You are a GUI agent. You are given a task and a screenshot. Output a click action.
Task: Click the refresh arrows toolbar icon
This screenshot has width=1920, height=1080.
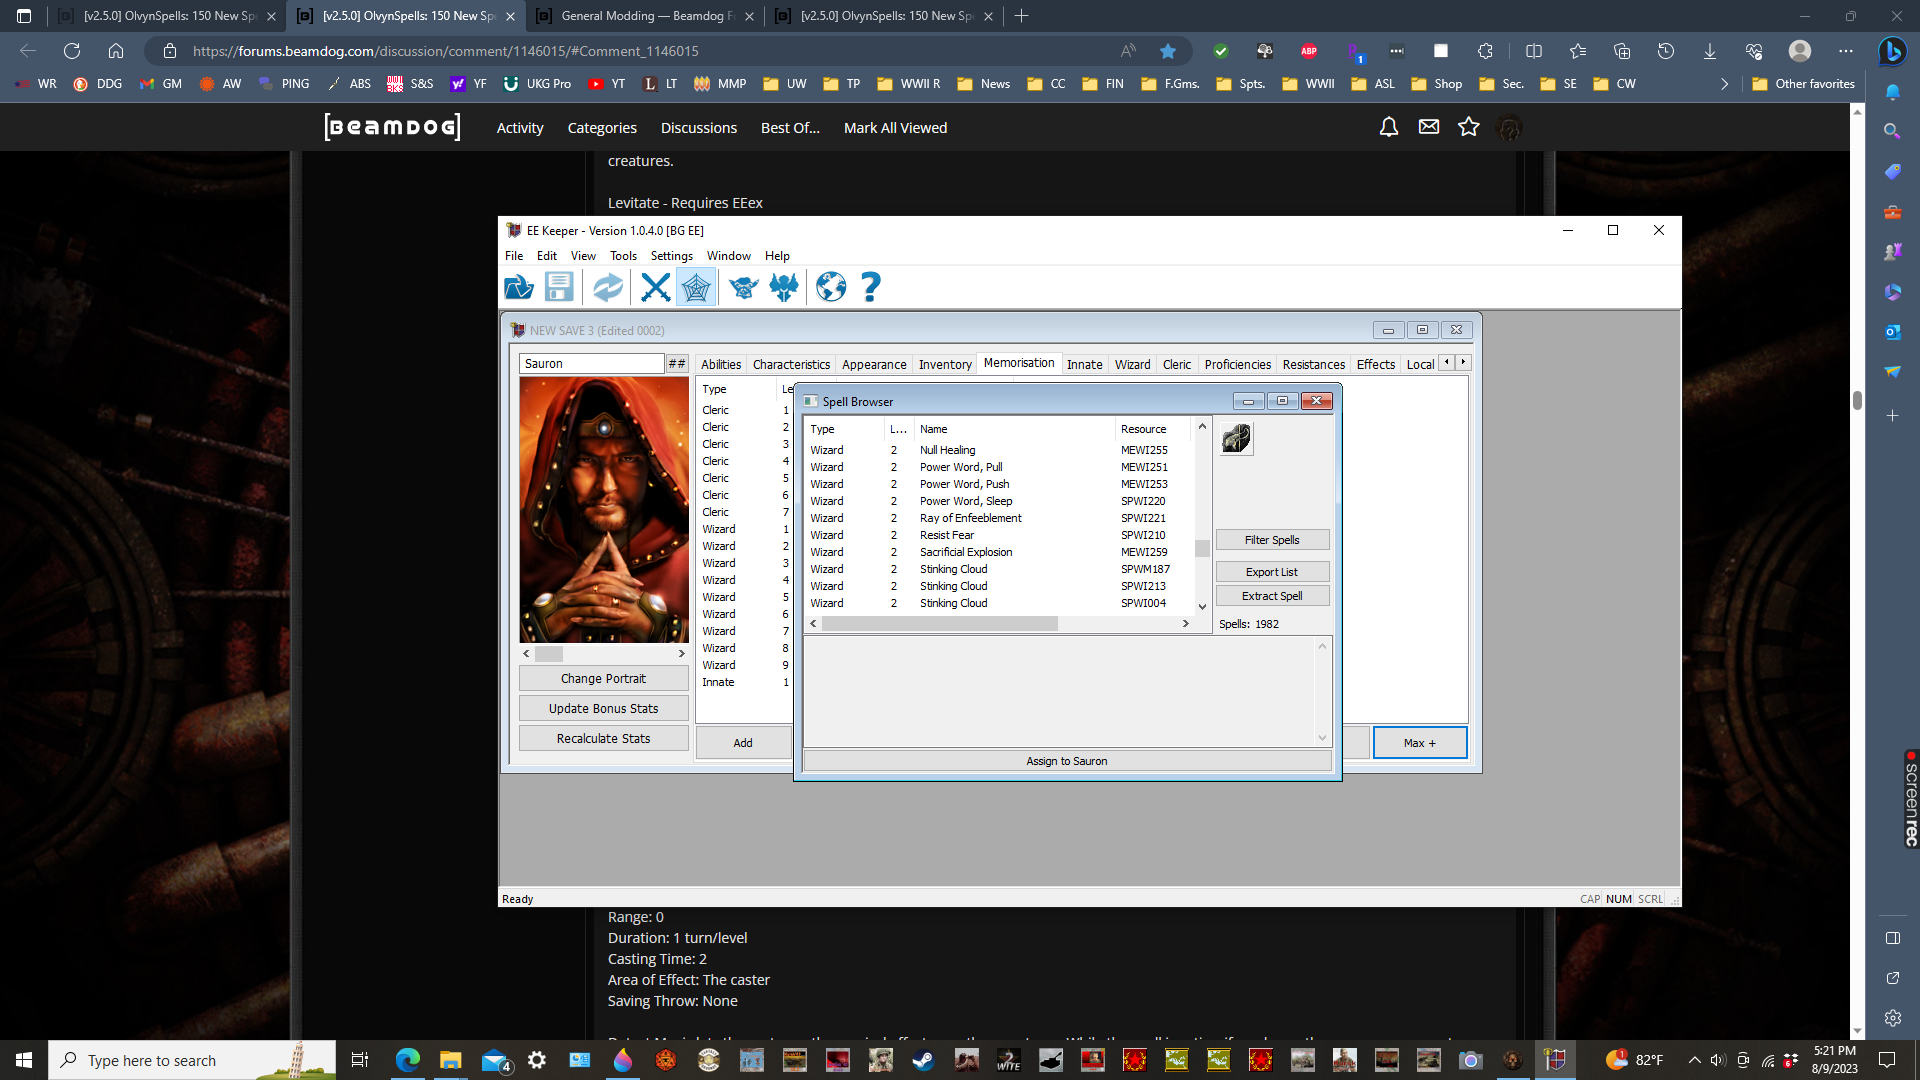tap(607, 287)
